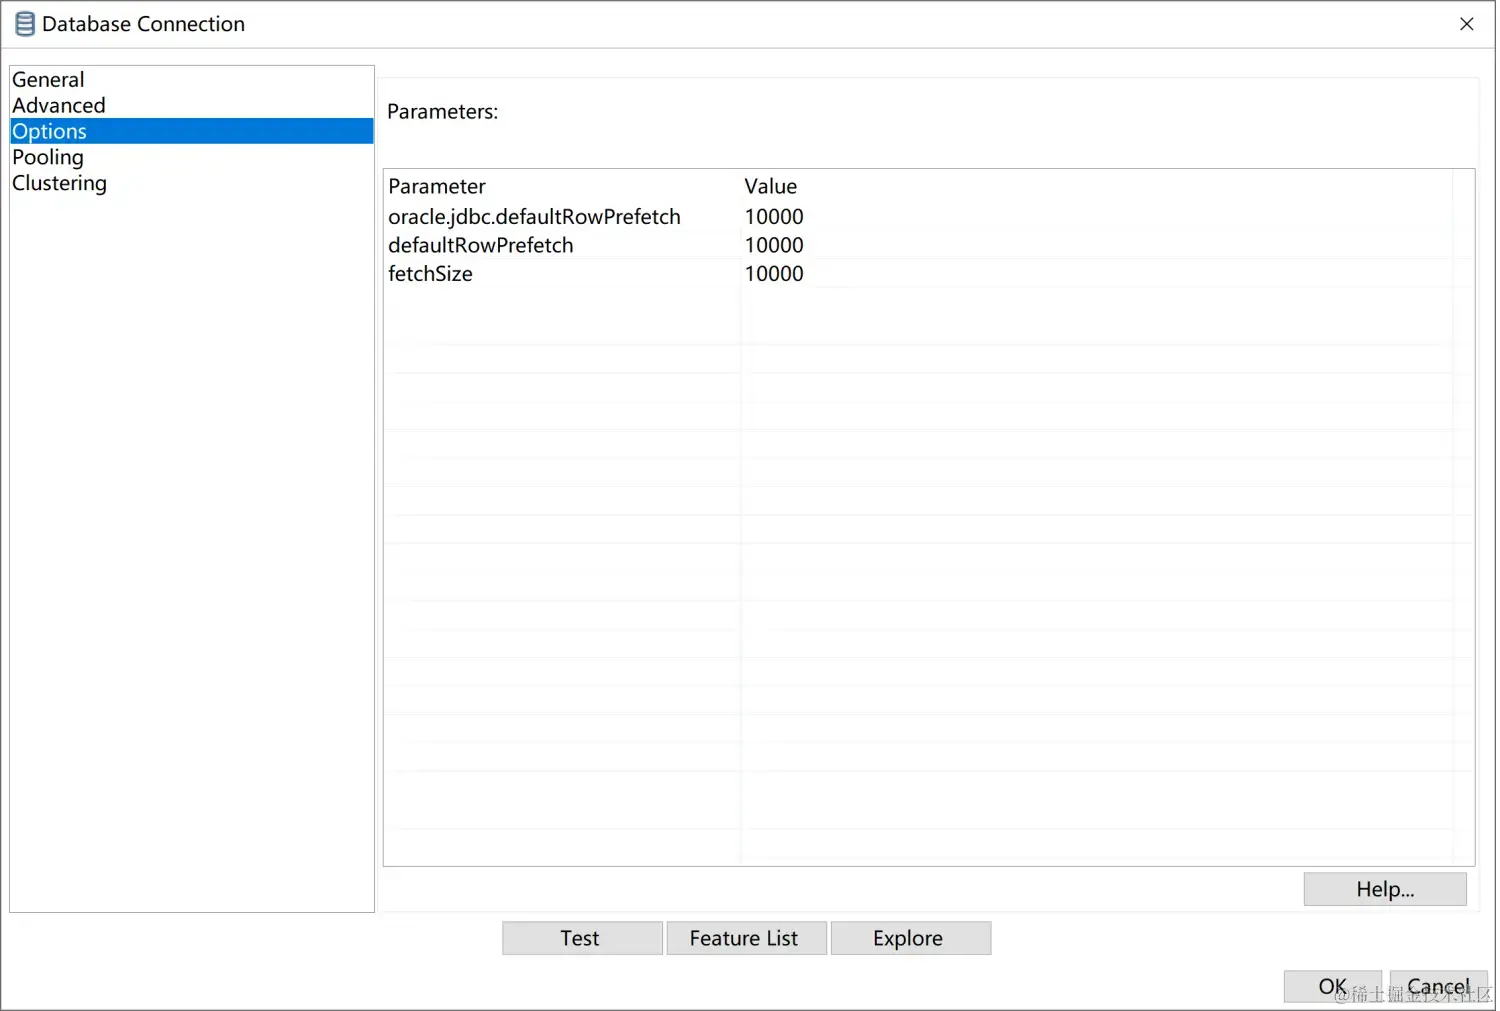1500x1011 pixels.
Task: Select the fetchSize parameter cell
Action: pyautogui.click(x=562, y=274)
